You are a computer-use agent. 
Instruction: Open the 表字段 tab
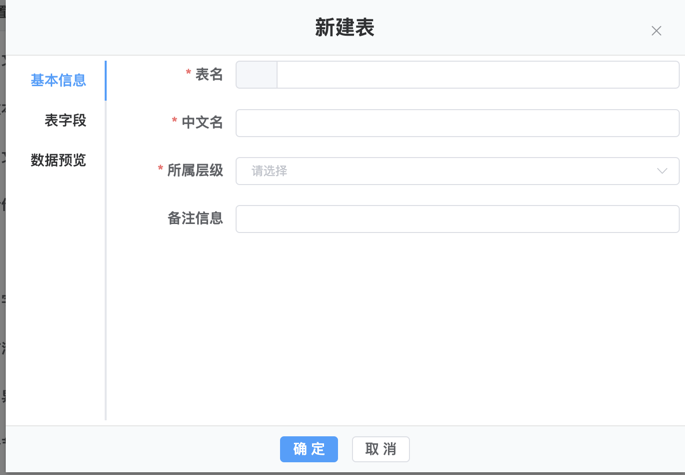pyautogui.click(x=65, y=120)
